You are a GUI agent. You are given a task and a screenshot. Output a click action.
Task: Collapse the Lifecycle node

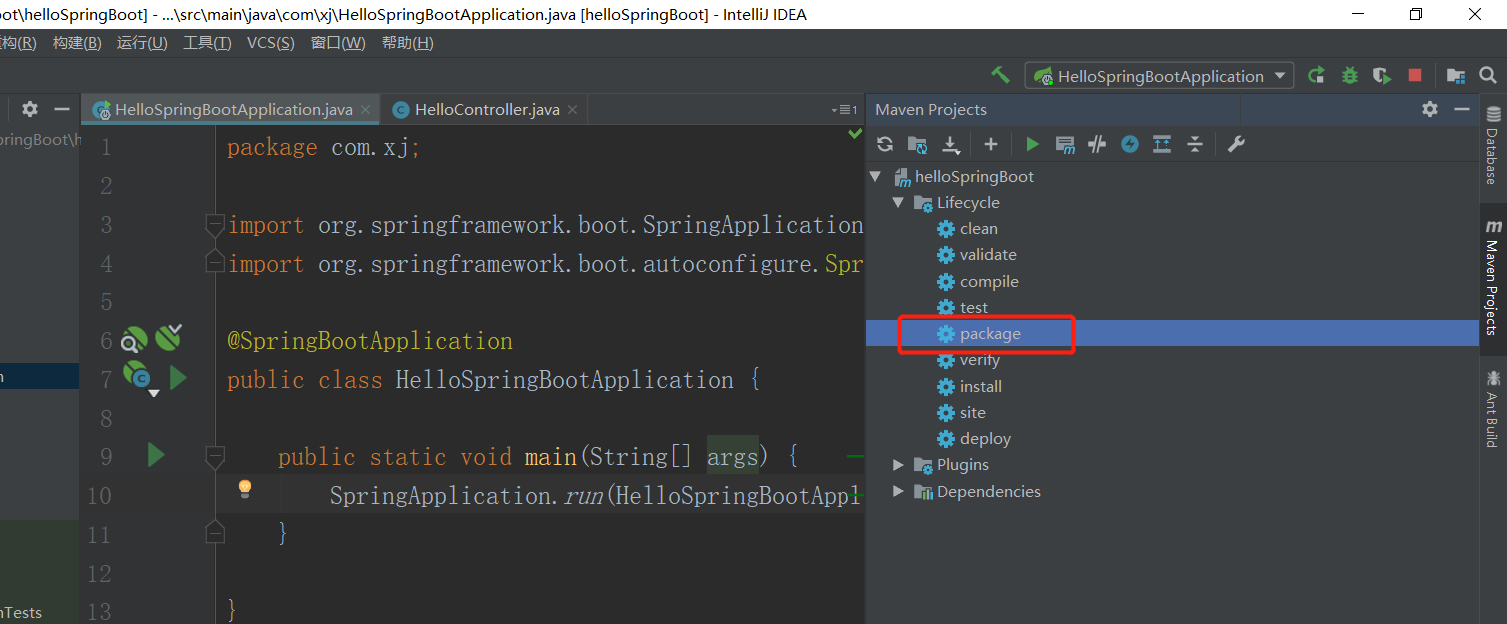tap(897, 203)
